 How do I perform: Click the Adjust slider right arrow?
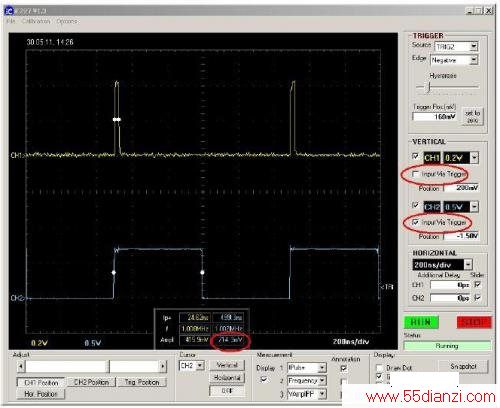[163, 367]
